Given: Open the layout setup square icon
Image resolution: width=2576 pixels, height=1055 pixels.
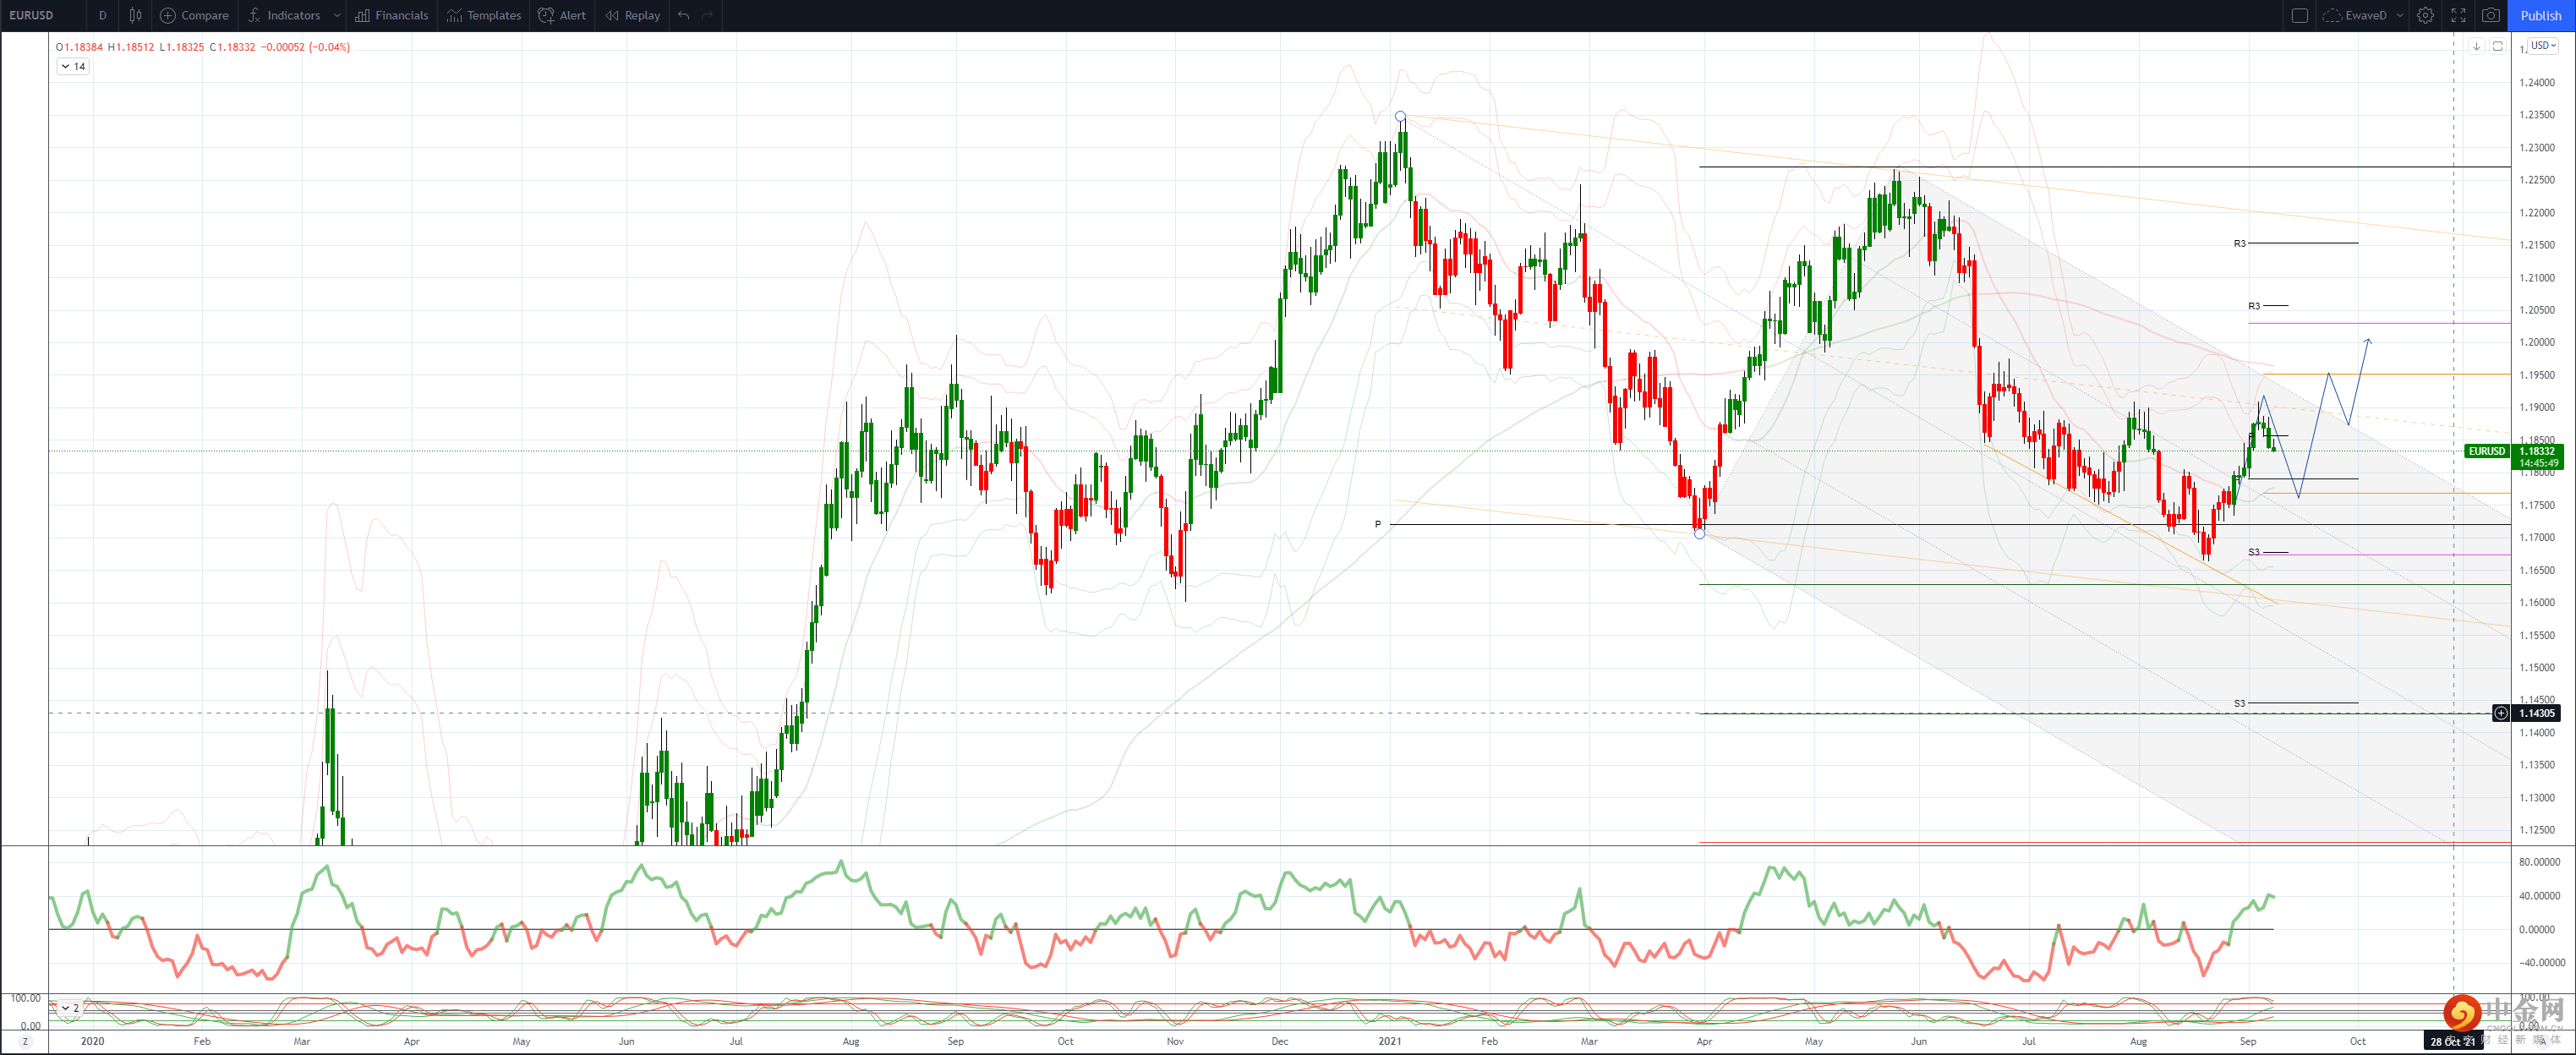Looking at the screenshot, I should 2299,15.
